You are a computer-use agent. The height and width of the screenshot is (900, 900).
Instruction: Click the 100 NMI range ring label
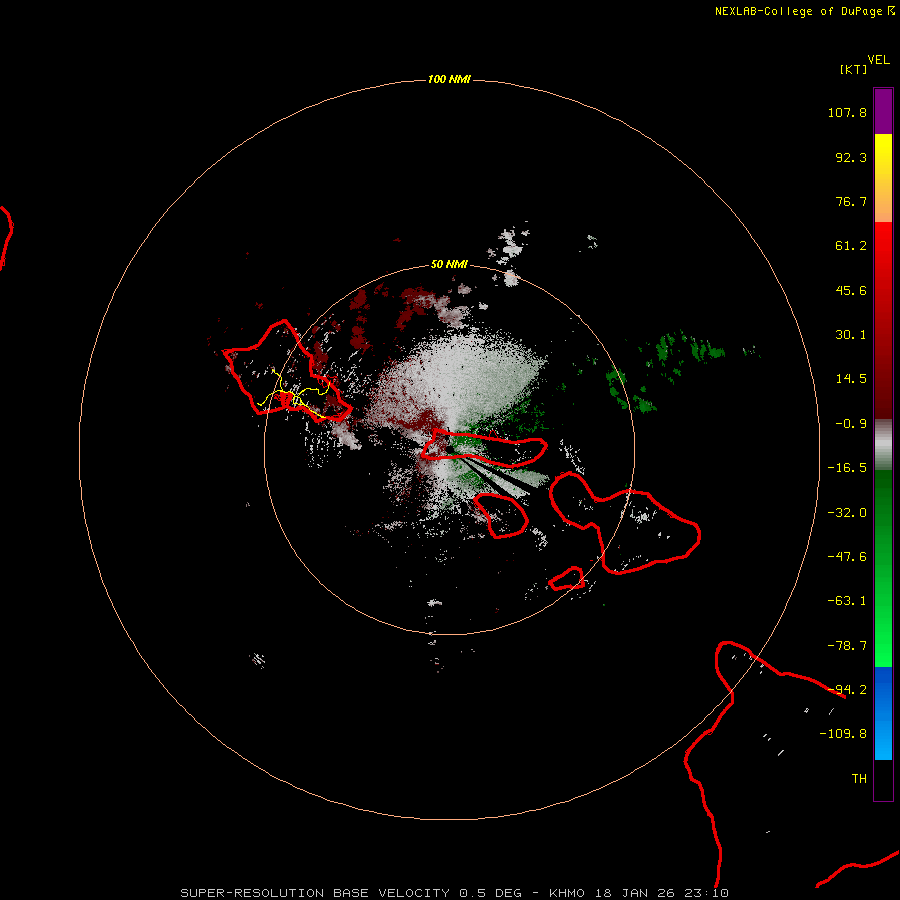pos(449,79)
